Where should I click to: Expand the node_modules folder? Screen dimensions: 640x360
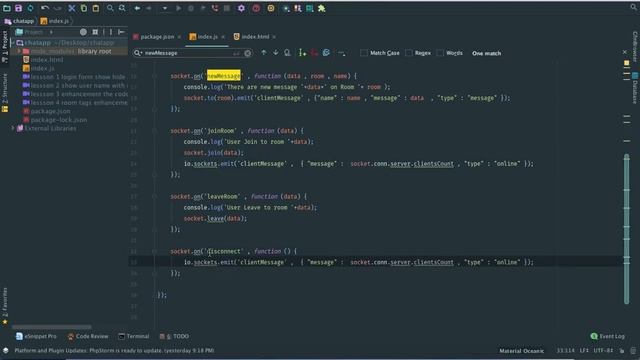click(x=19, y=51)
